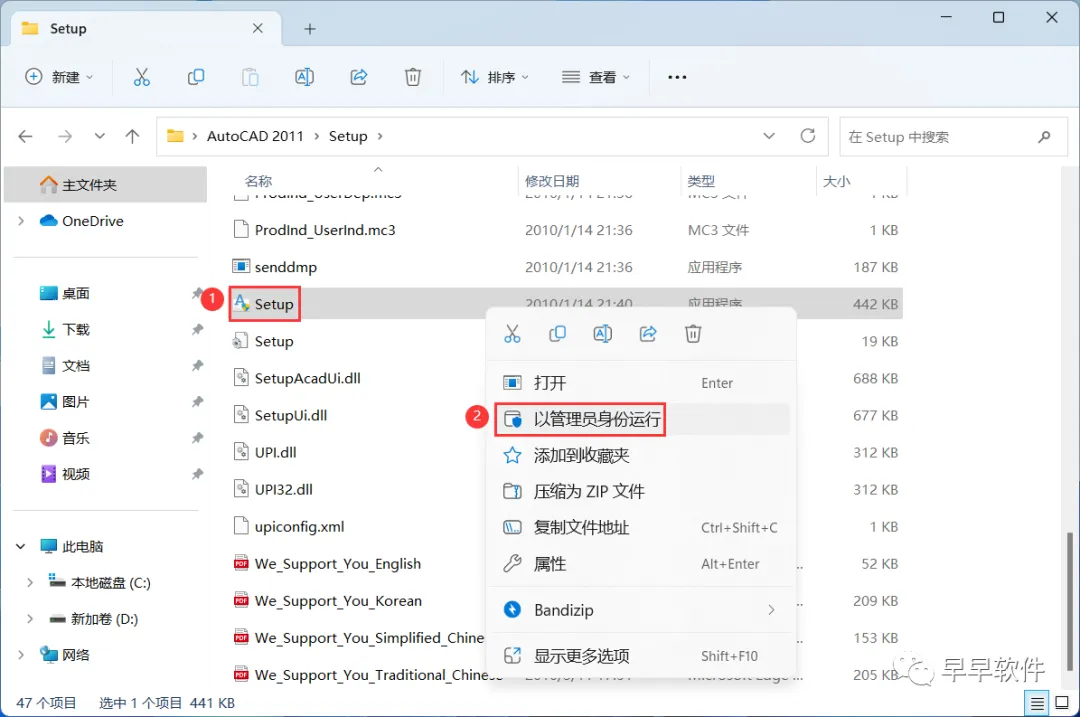The width and height of the screenshot is (1080, 717).
Task: Open the 排序 sort dropdown
Action: (x=495, y=77)
